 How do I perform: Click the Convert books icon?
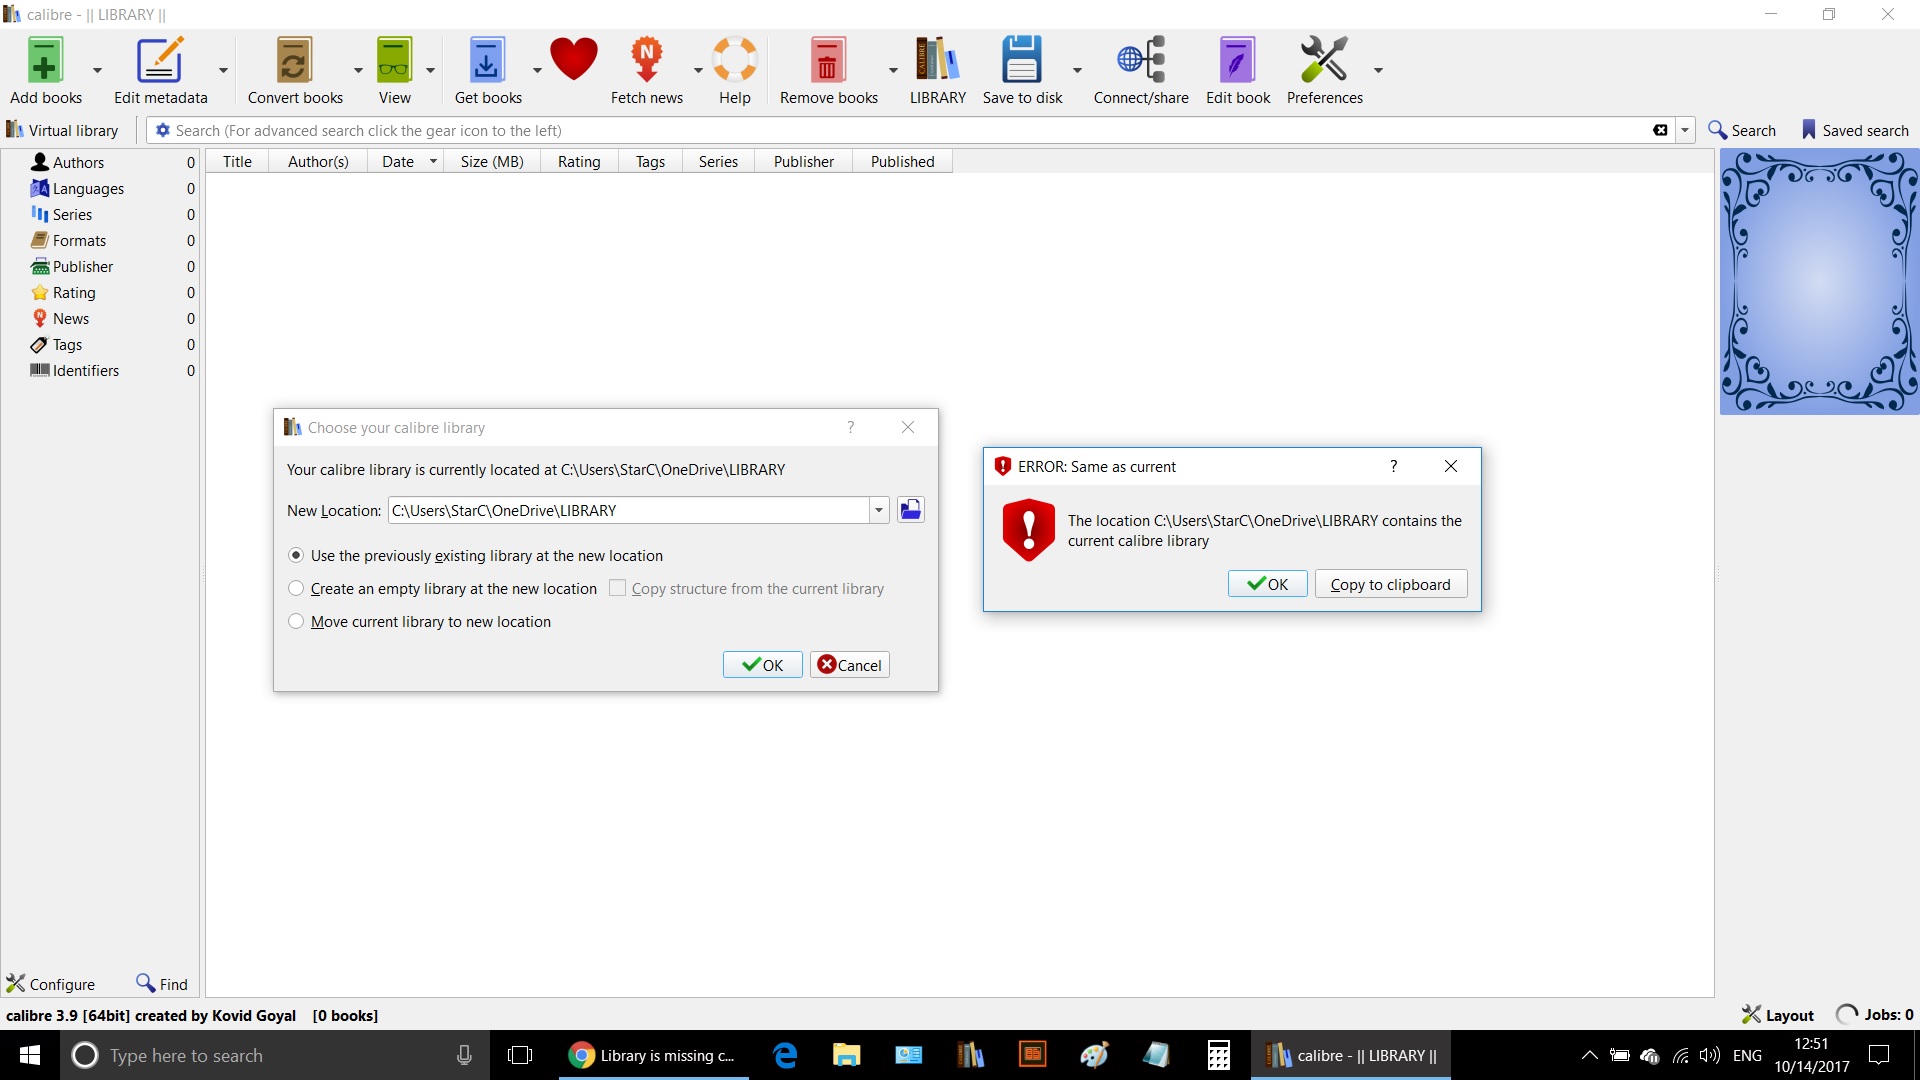pos(294,61)
